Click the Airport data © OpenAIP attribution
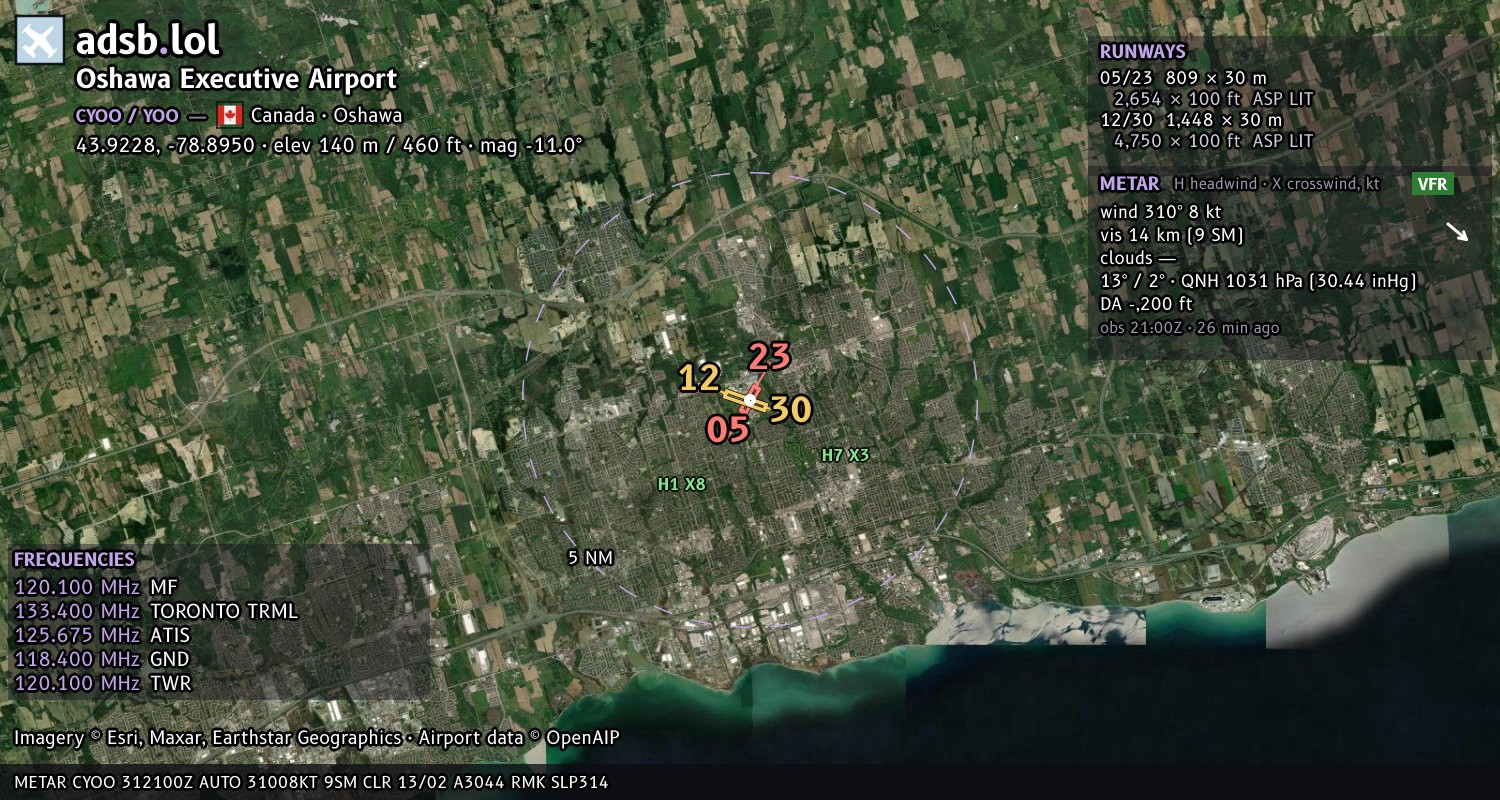This screenshot has width=1500, height=800. (519, 738)
